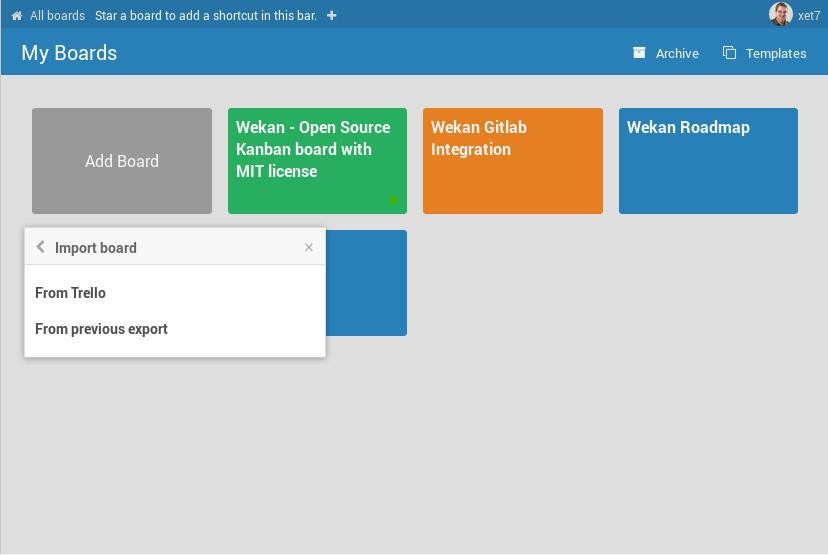Open the blue board tile behind the popup
Screen dimensions: 828x555
coord(366,283)
